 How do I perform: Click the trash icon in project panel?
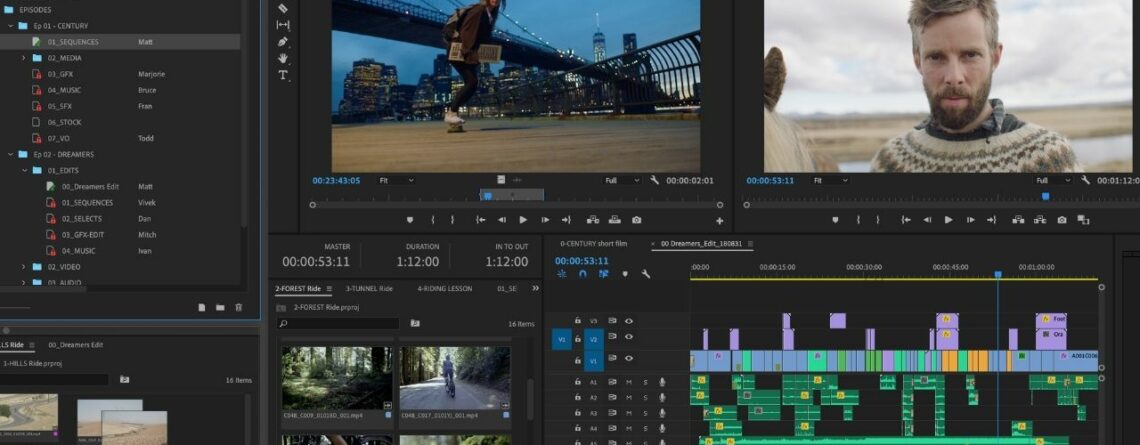click(x=238, y=307)
